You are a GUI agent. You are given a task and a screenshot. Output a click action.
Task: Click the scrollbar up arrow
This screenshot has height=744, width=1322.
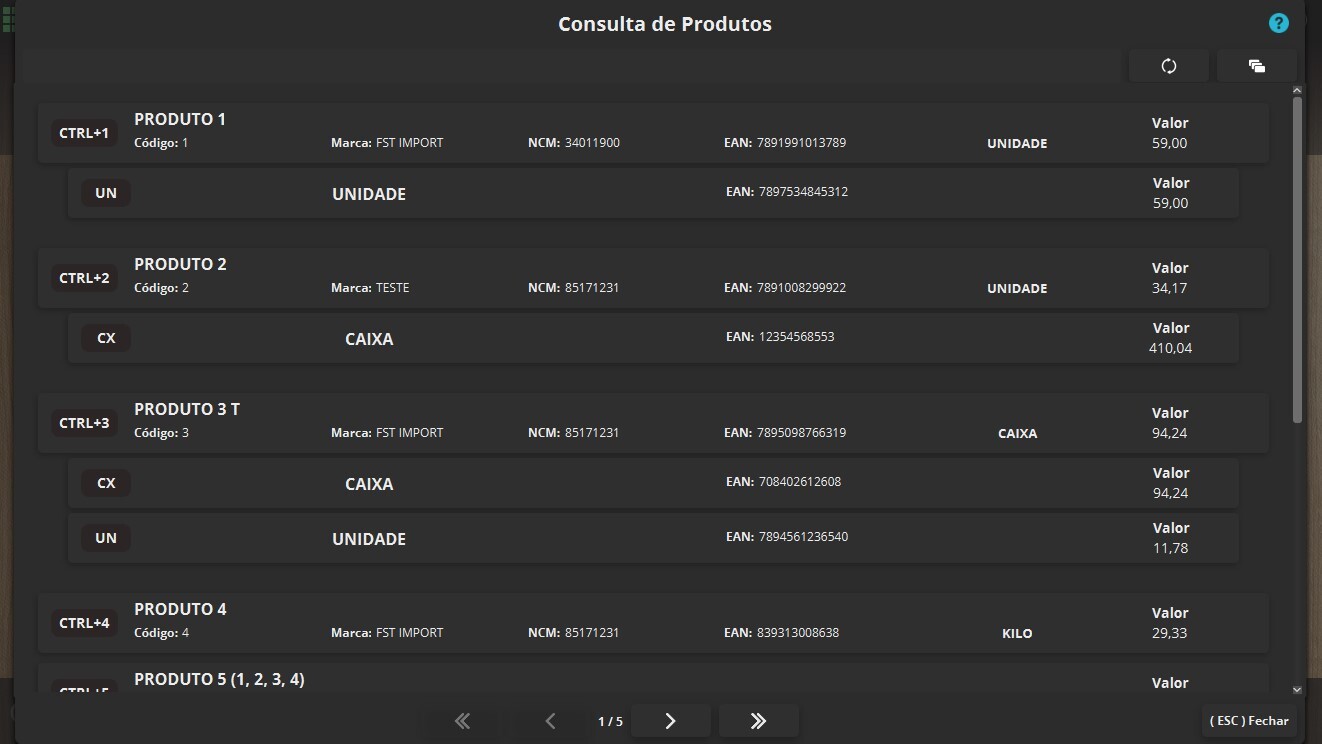[x=1297, y=90]
